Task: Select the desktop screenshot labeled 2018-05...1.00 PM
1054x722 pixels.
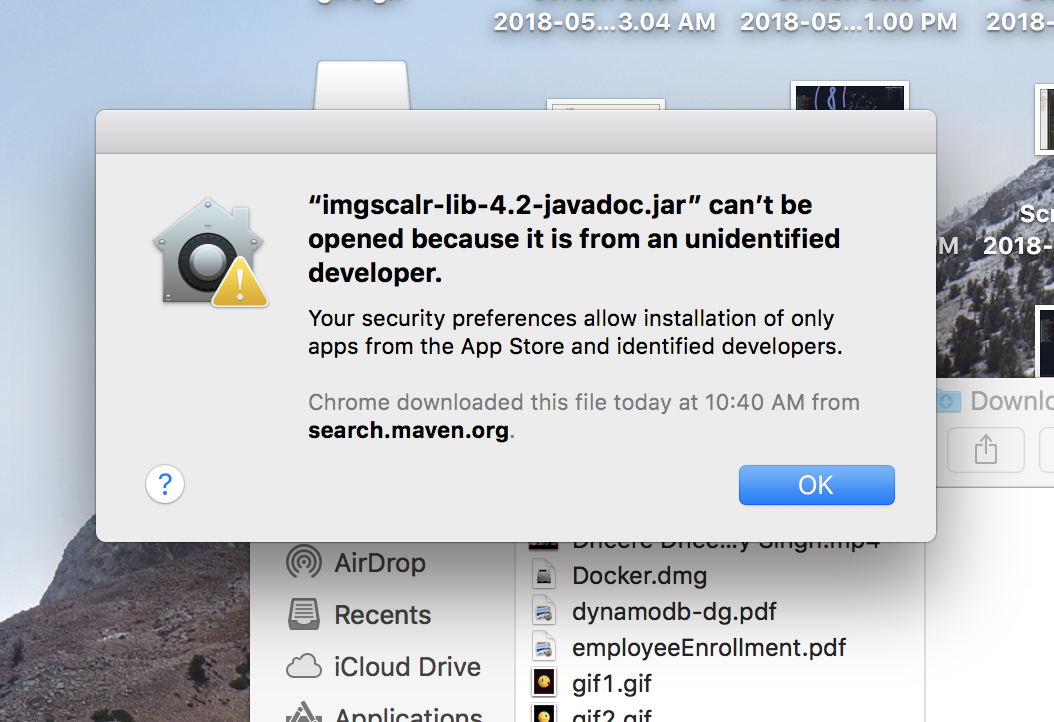Action: 848,22
